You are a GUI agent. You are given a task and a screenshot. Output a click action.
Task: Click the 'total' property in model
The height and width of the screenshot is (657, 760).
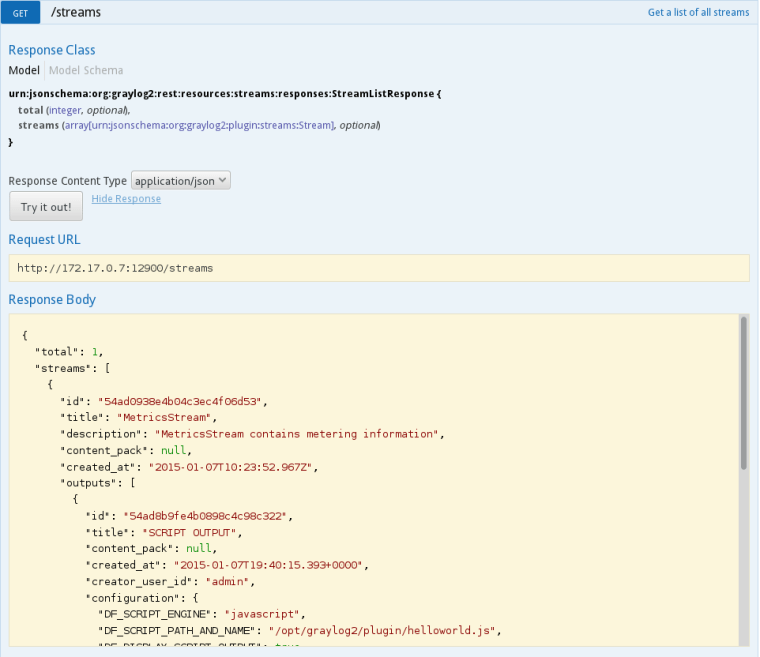31,109
